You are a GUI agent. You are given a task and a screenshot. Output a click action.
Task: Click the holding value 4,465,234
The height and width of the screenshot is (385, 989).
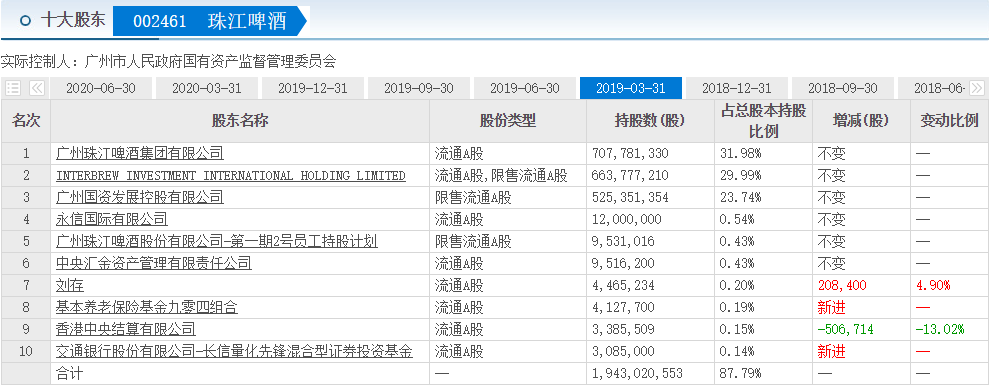coord(624,285)
